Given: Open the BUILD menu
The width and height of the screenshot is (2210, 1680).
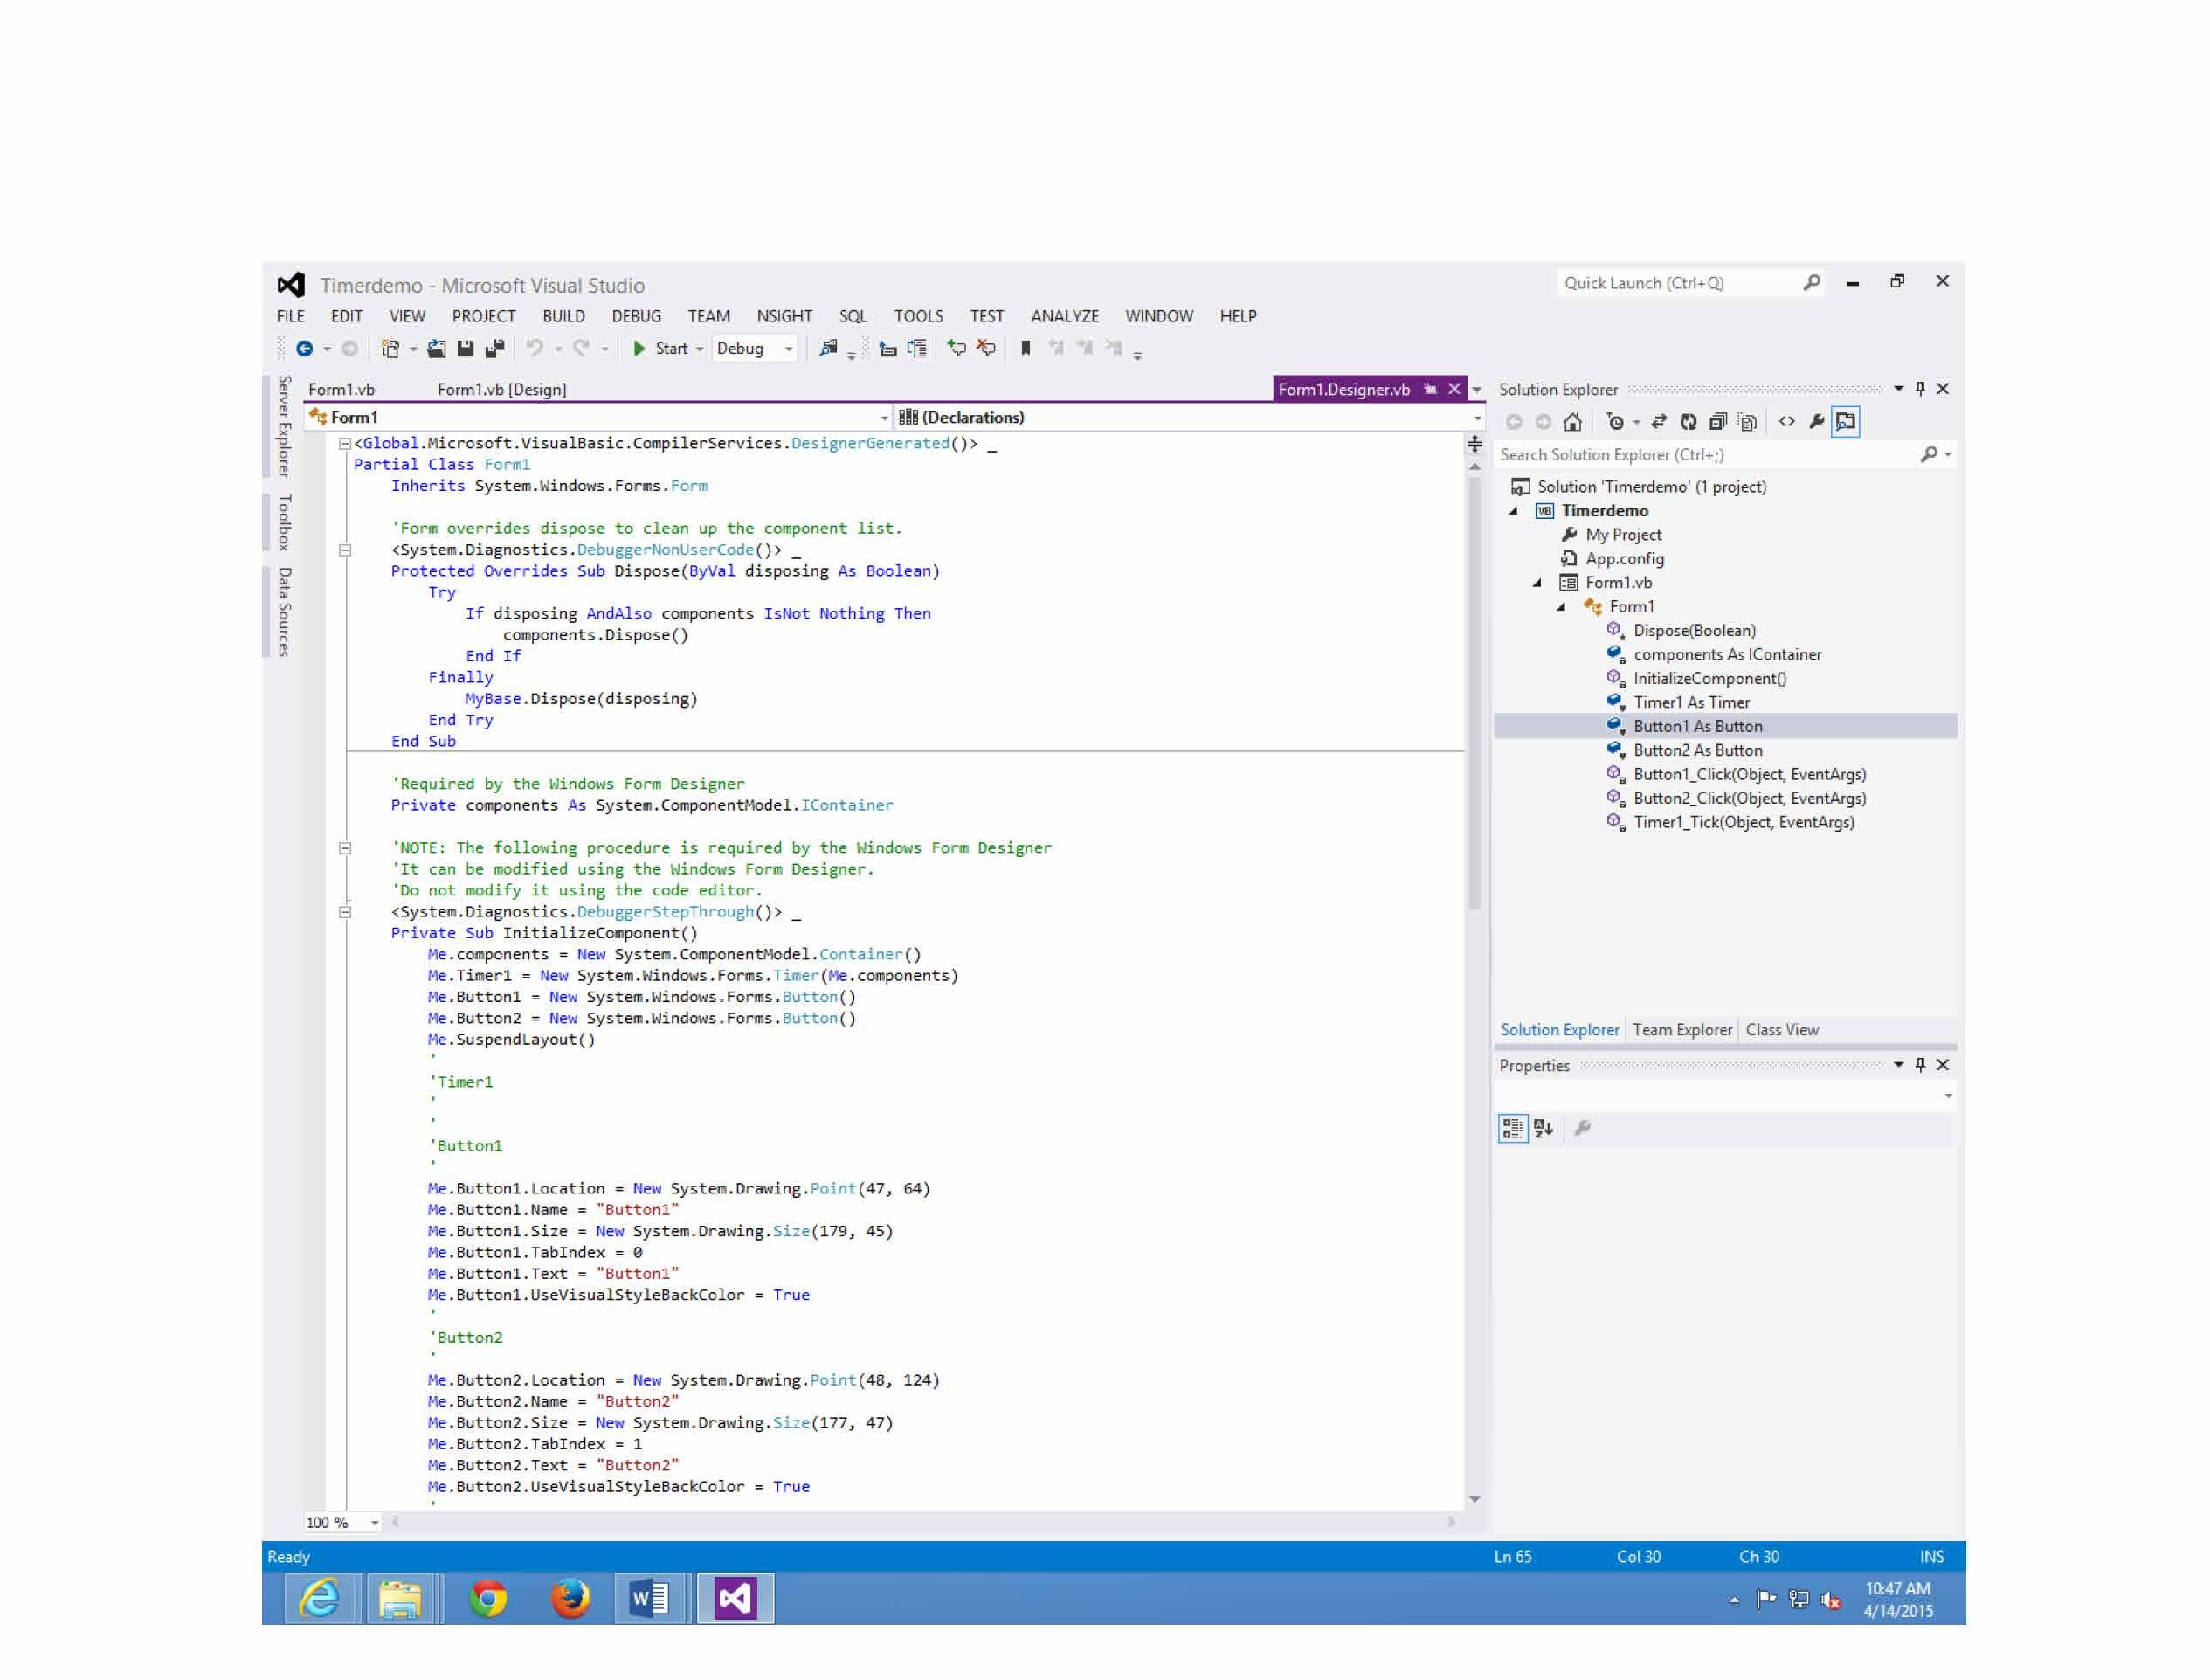Looking at the screenshot, I should tap(563, 316).
